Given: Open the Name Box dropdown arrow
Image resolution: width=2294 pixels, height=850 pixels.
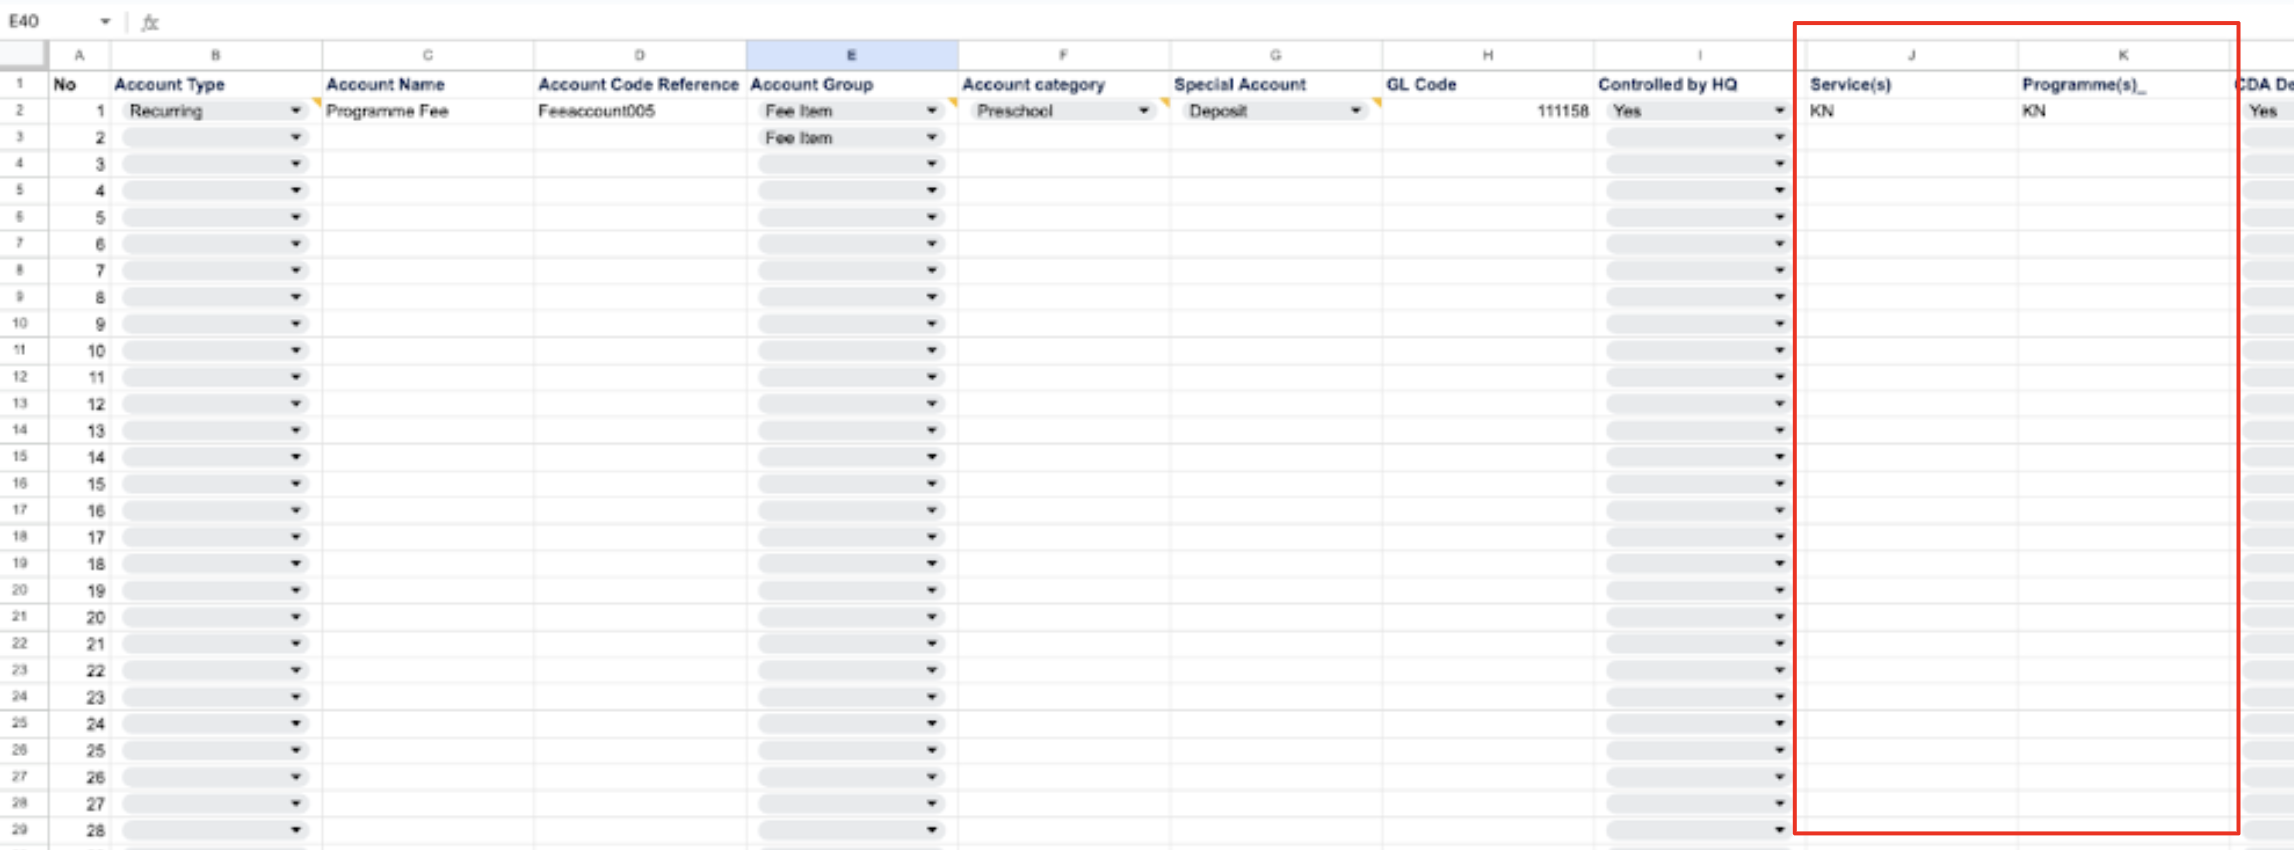Looking at the screenshot, I should pos(105,21).
